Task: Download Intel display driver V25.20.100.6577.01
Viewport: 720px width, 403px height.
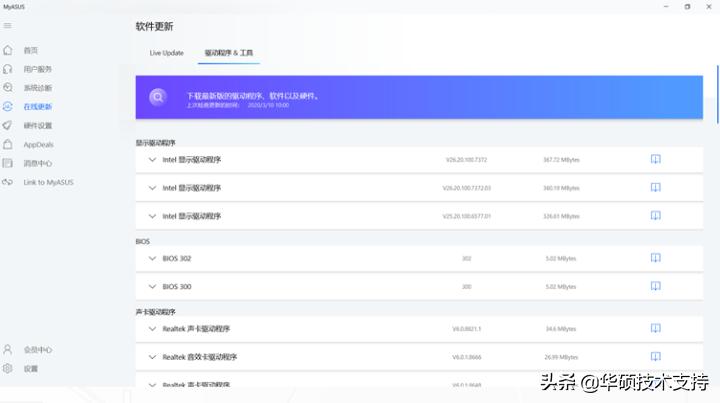Action: [656, 216]
